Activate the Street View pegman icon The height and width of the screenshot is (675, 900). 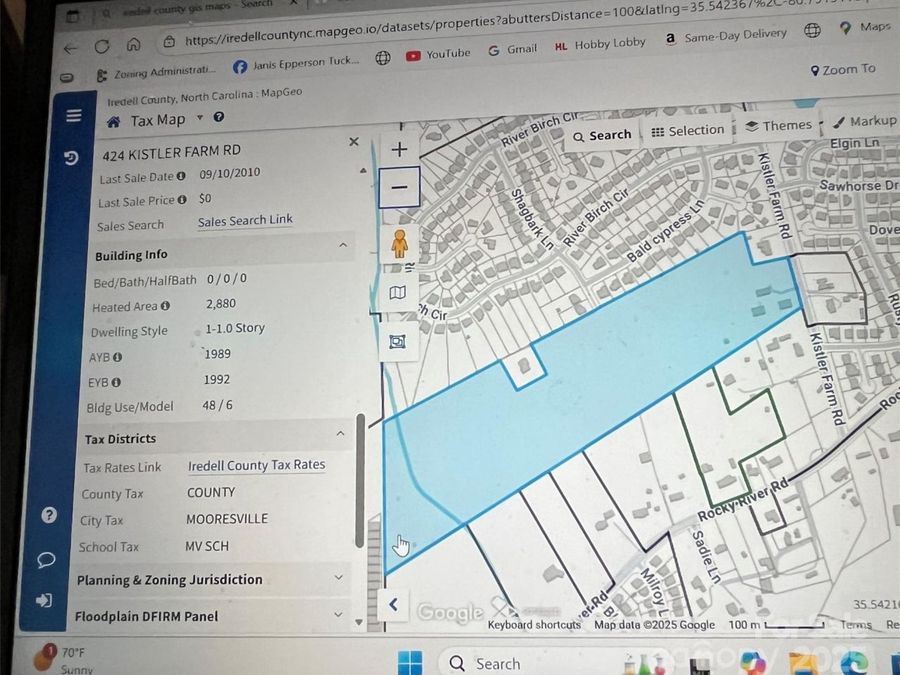[x=399, y=243]
